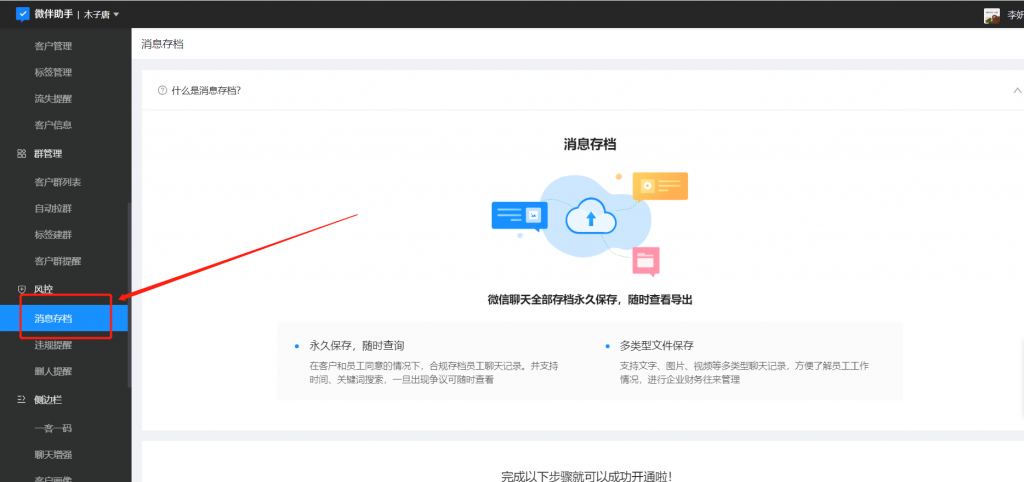Viewport: 1024px width, 482px height.
Task: Collapse the 什么是消息存档 panel with chevron
Action: click(1016, 90)
